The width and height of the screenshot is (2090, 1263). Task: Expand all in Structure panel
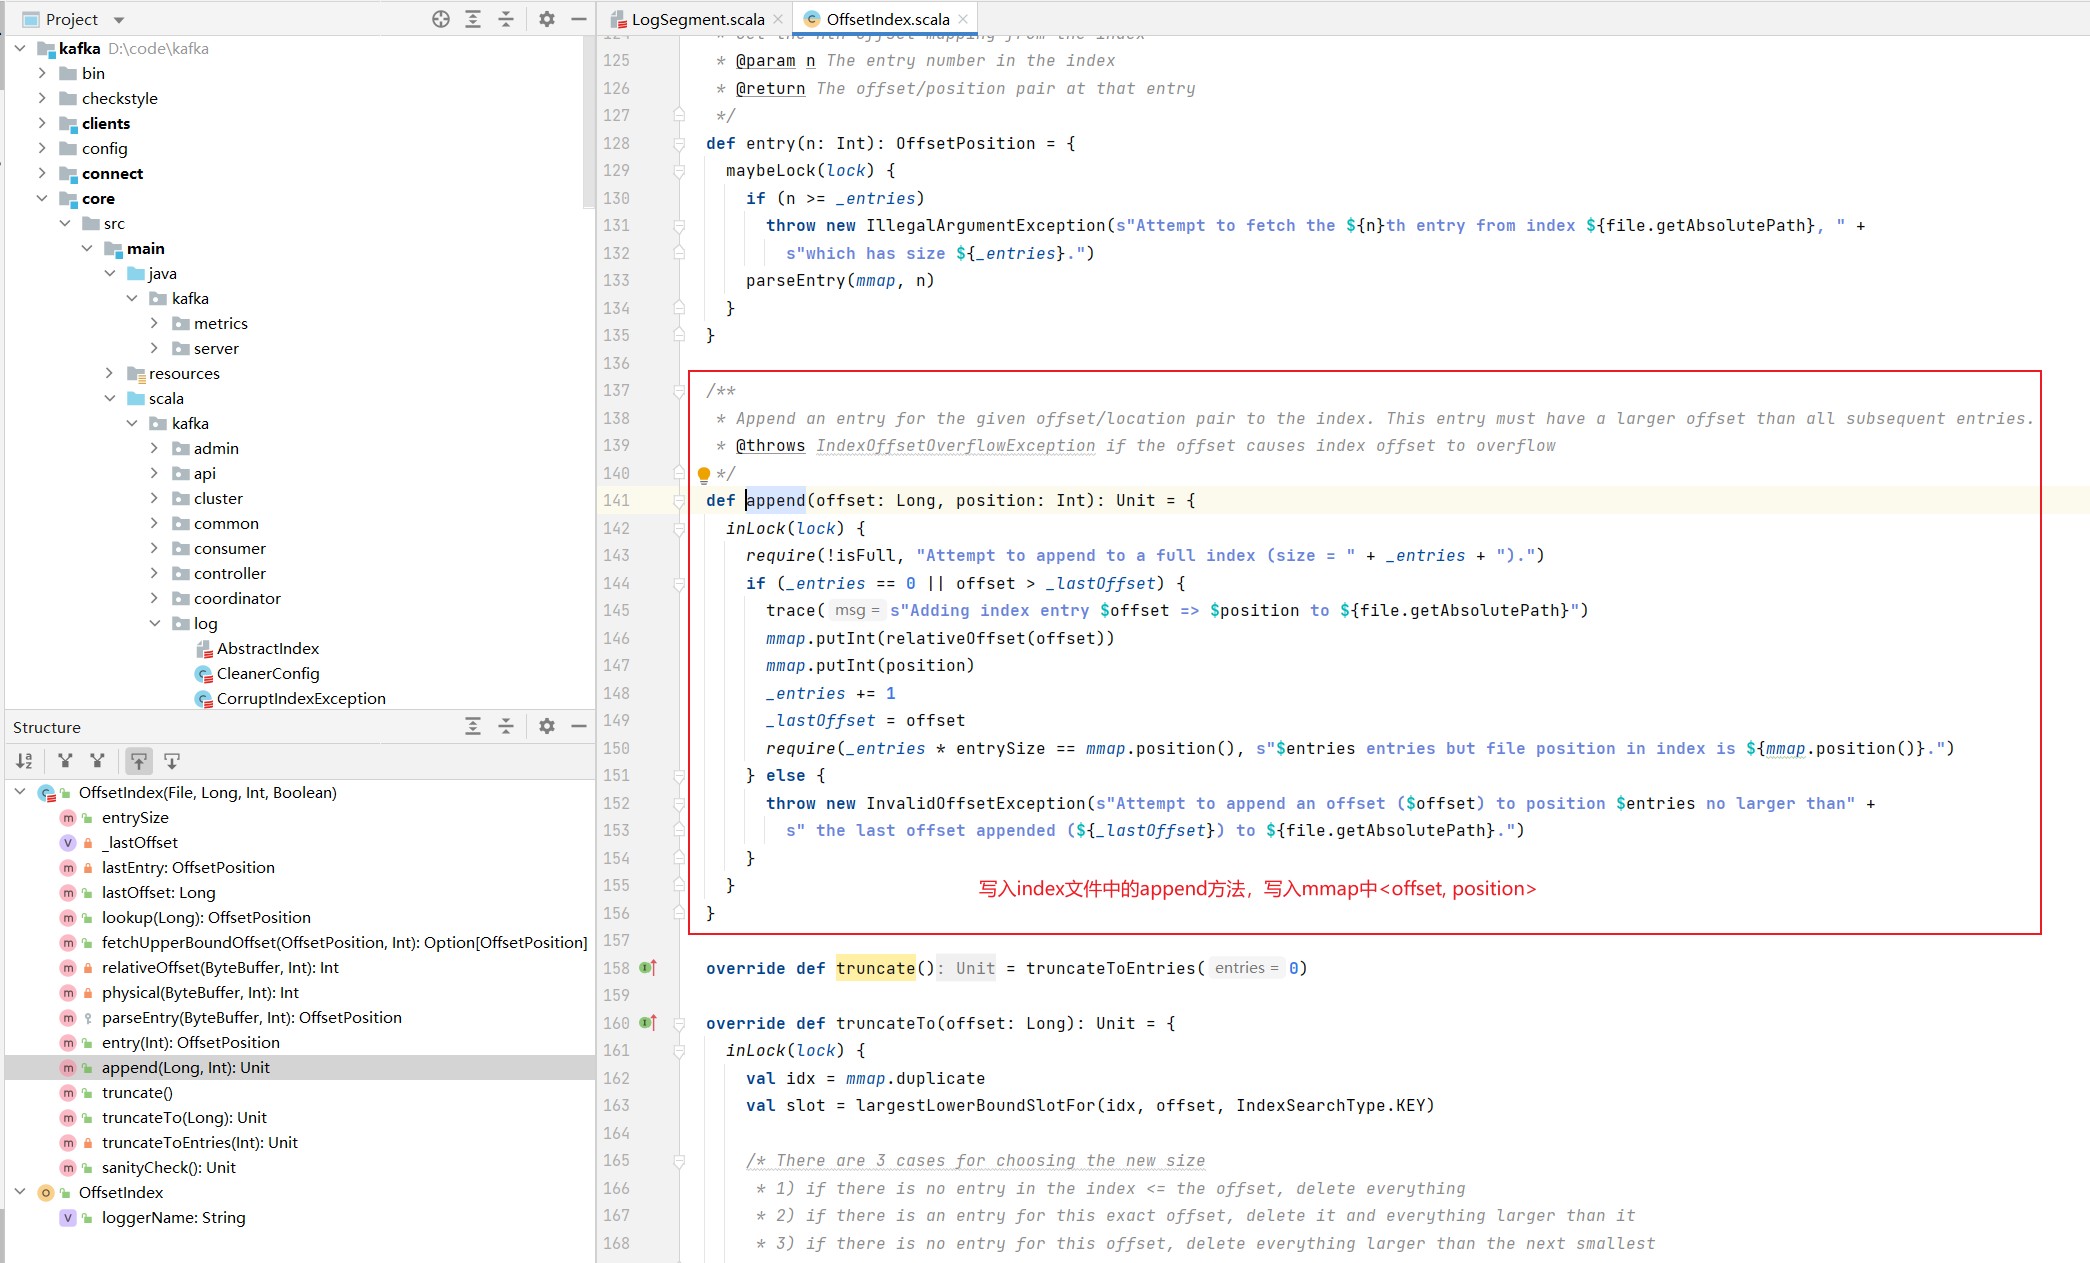coord(473,726)
